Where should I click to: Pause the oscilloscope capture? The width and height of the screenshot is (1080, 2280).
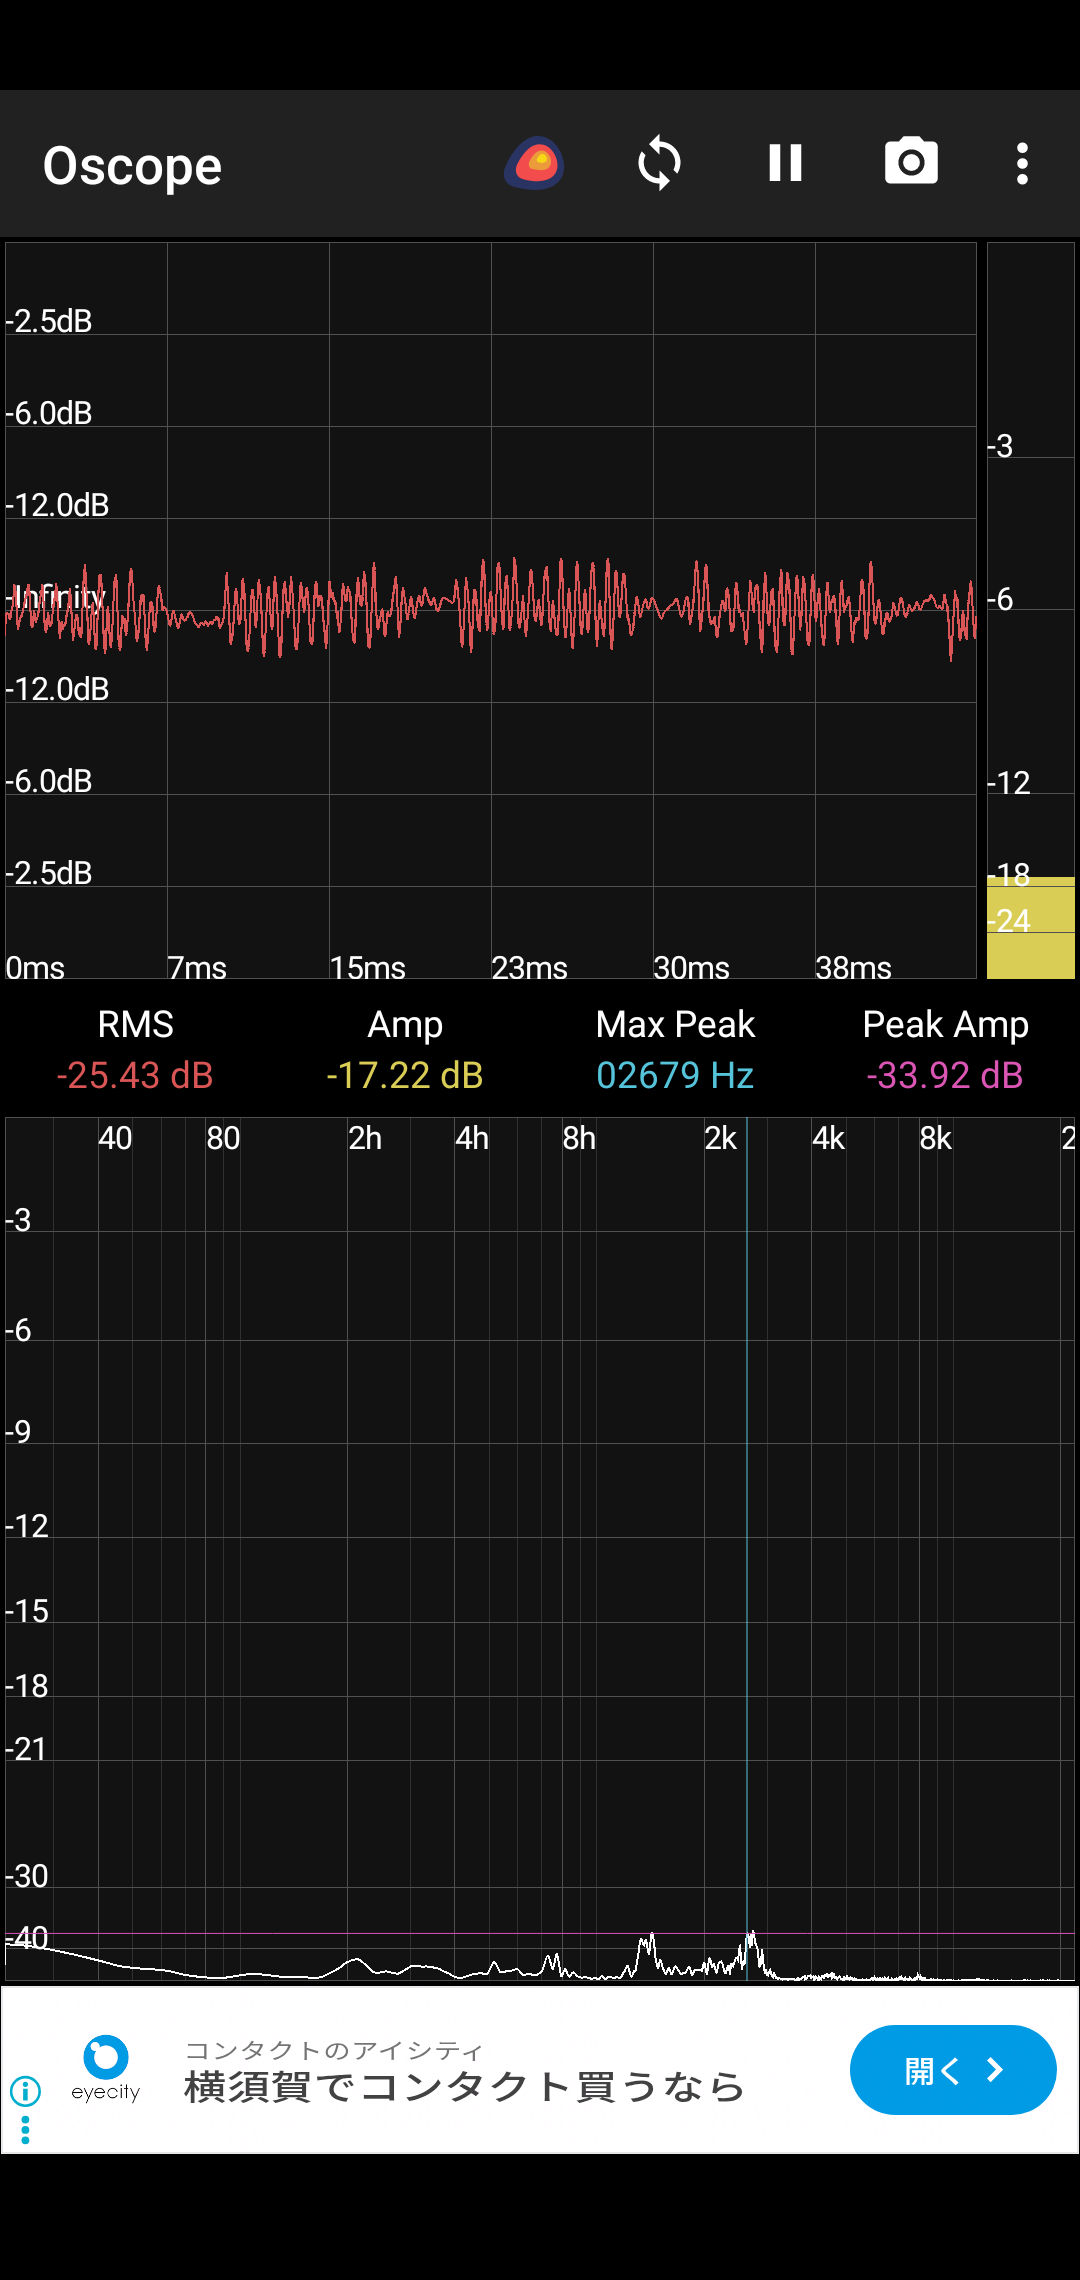(x=785, y=163)
